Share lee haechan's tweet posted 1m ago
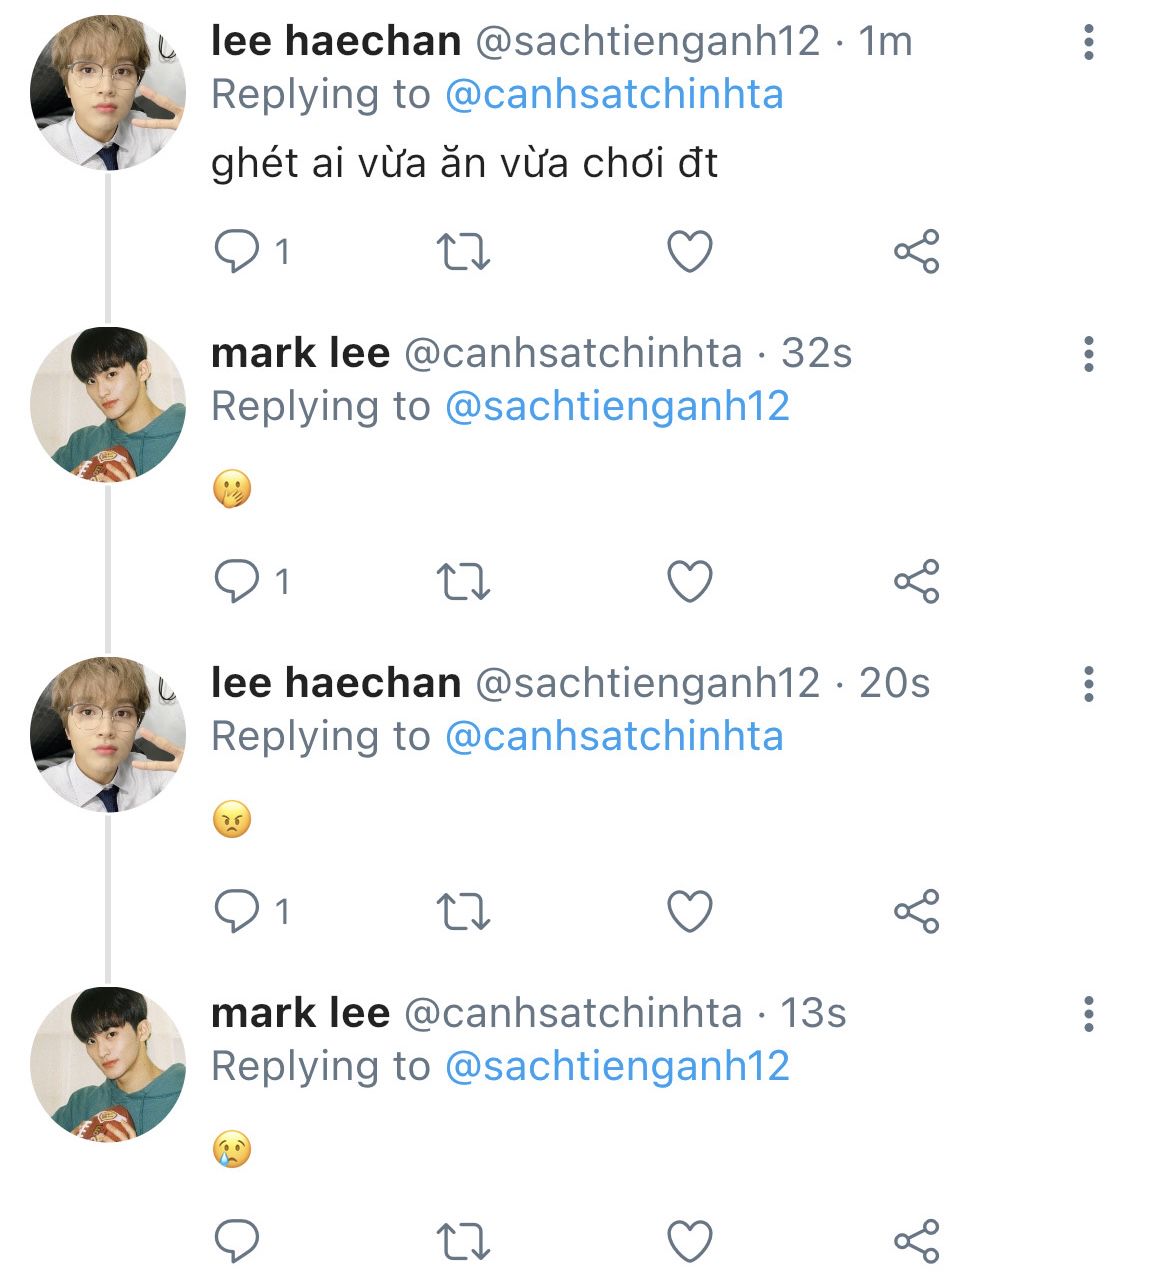This screenshot has height=1286, width=1169. (x=916, y=251)
